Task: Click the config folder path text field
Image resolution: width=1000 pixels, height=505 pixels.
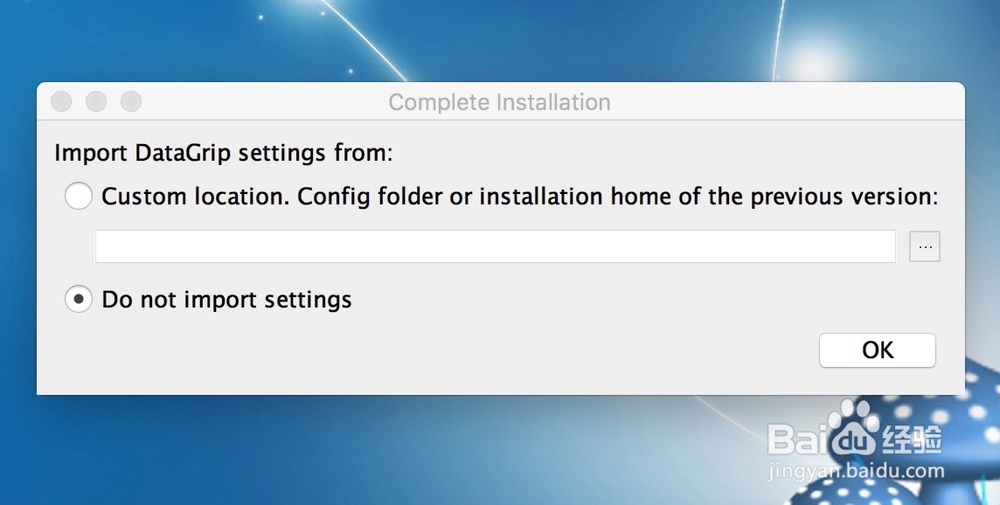Action: (495, 247)
